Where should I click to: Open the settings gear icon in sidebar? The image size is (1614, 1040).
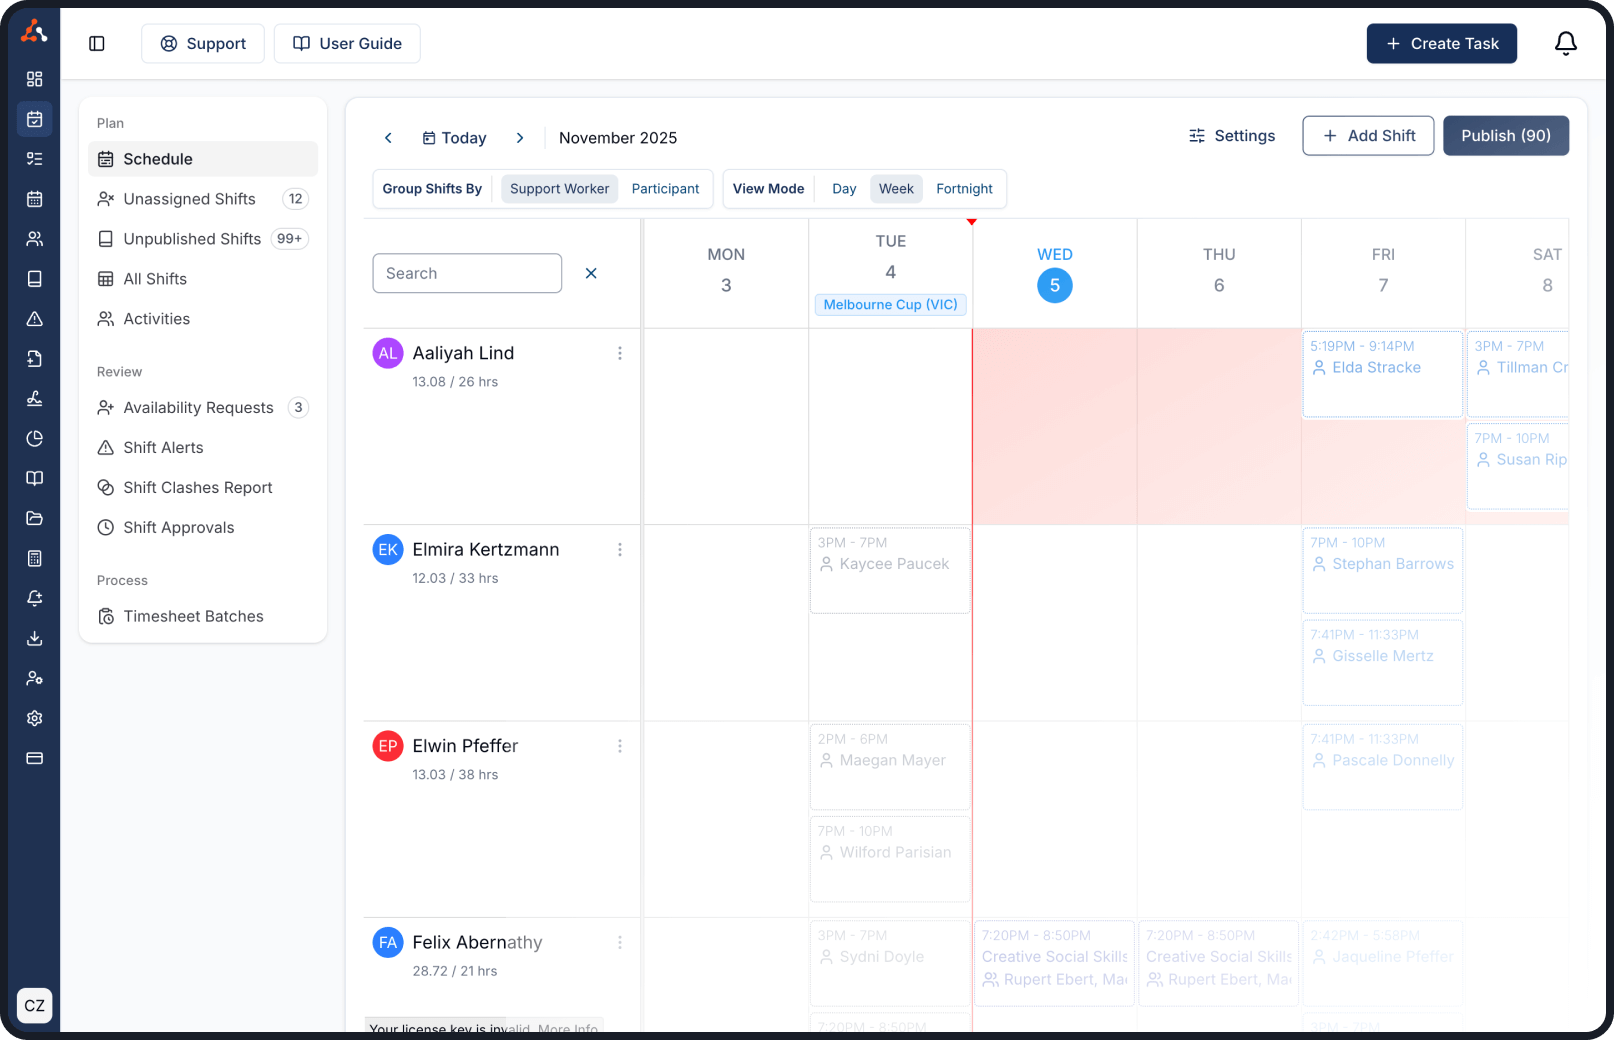click(34, 718)
